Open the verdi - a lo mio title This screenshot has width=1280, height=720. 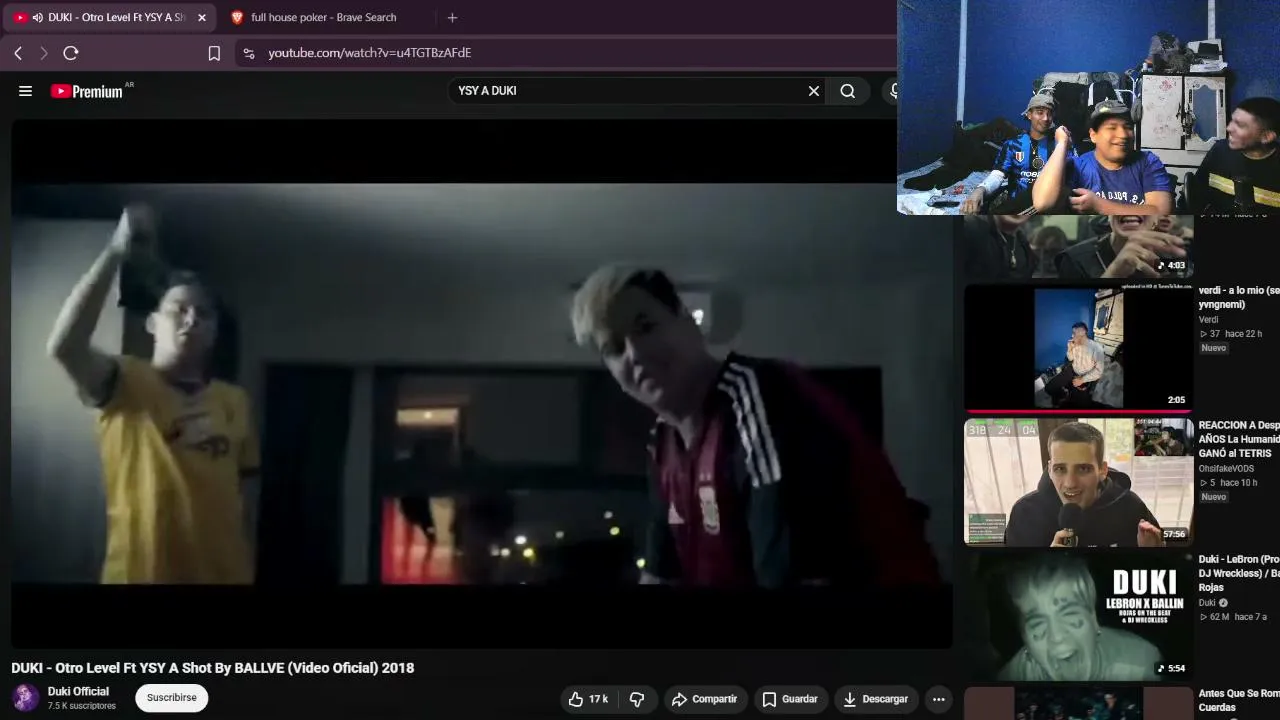1239,297
